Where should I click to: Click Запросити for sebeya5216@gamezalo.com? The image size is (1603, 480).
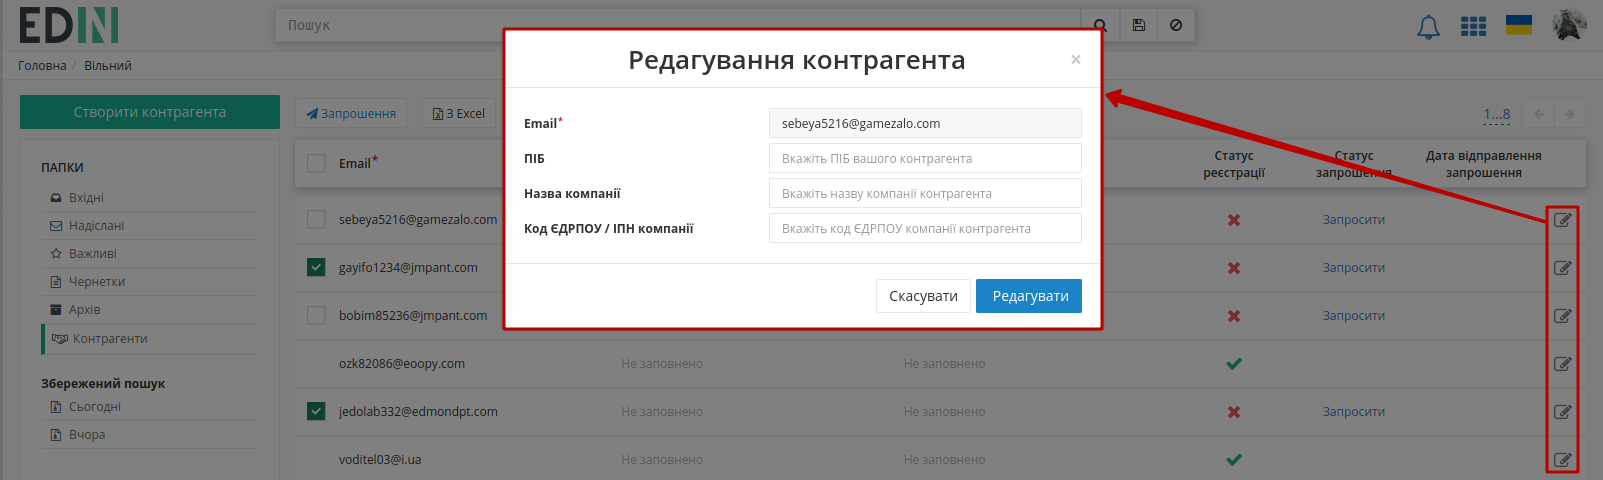[1353, 220]
